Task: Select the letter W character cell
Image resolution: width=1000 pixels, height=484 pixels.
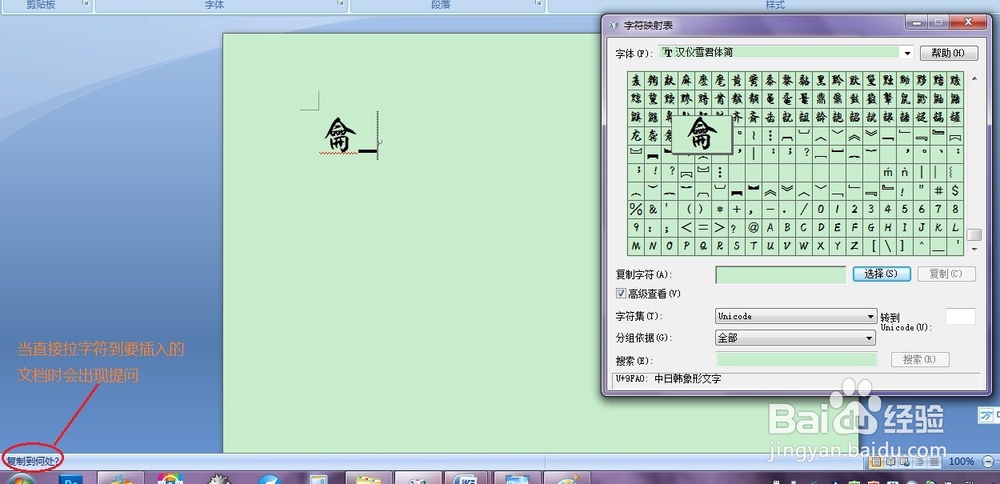Action: 804,246
